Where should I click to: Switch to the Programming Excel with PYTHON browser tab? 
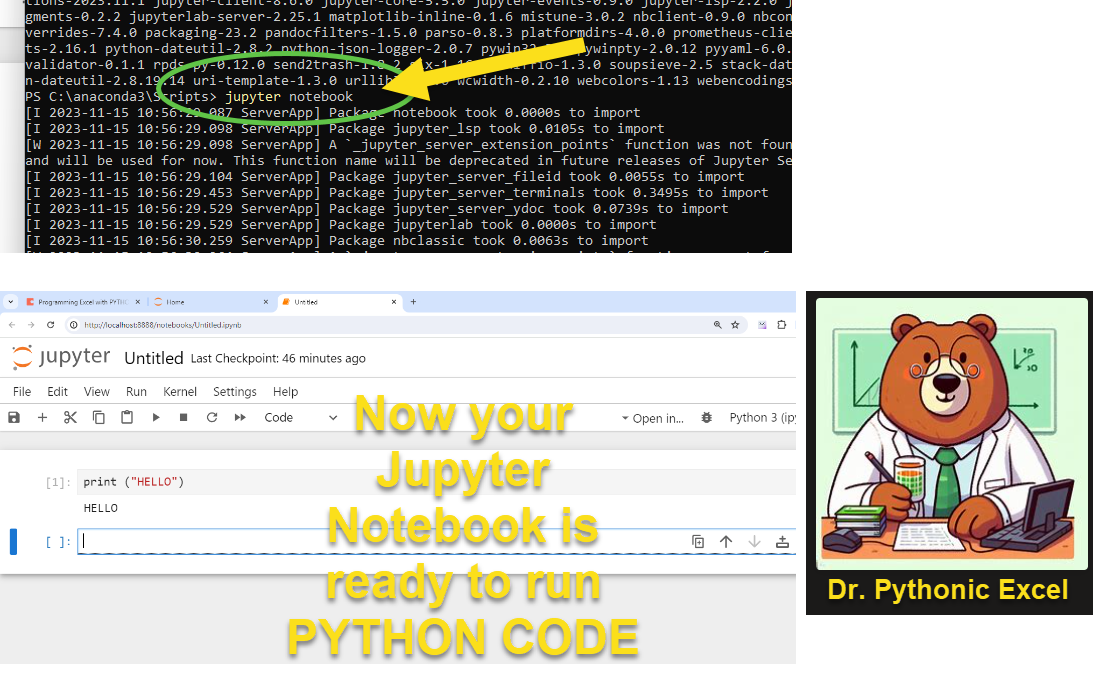[x=82, y=302]
